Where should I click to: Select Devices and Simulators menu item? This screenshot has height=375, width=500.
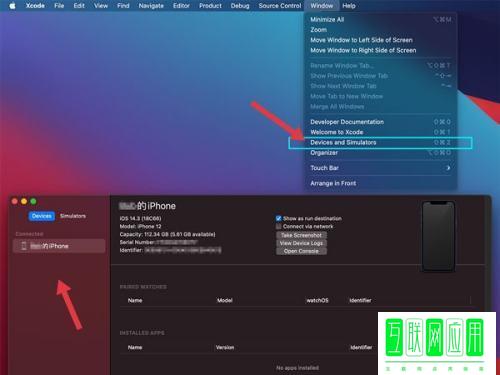[x=381, y=143]
